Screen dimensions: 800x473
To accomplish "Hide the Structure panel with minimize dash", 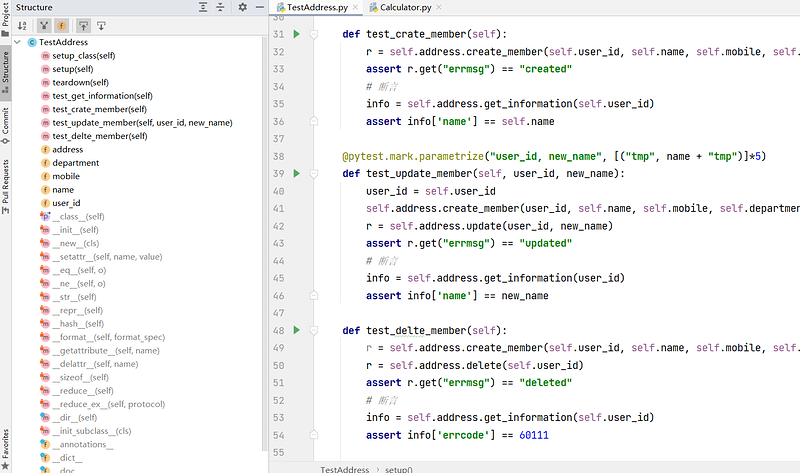I will pyautogui.click(x=259, y=7).
